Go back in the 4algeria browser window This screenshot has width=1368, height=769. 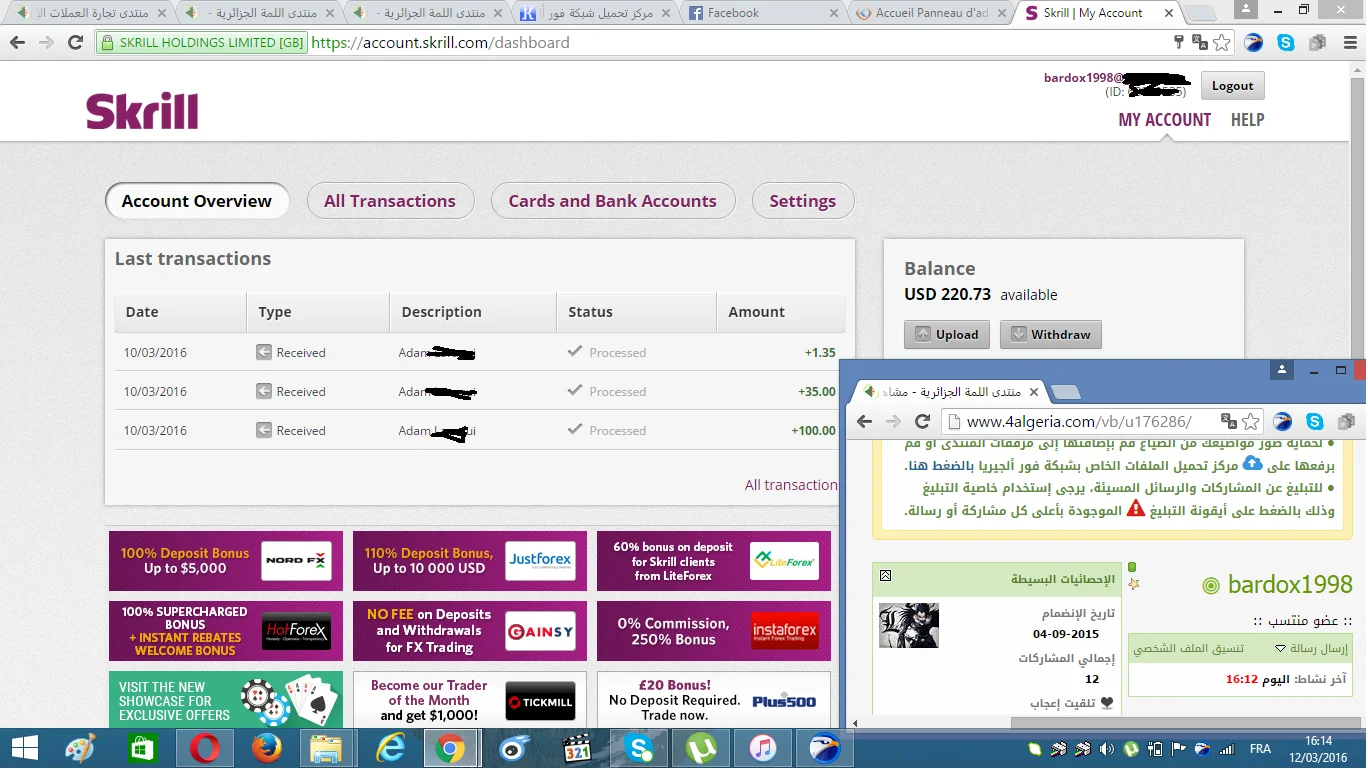pos(865,422)
